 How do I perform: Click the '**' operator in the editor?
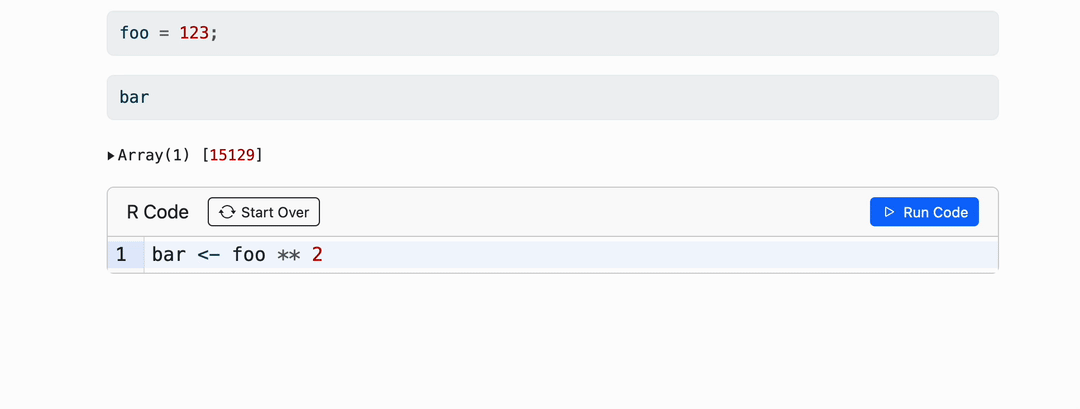(x=289, y=255)
